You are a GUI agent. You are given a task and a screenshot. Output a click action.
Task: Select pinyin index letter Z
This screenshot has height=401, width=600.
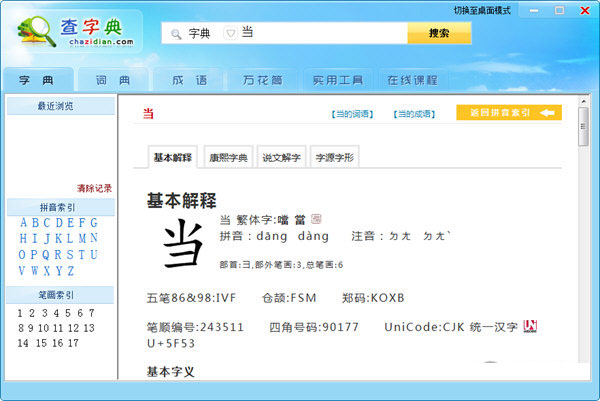click(71, 271)
